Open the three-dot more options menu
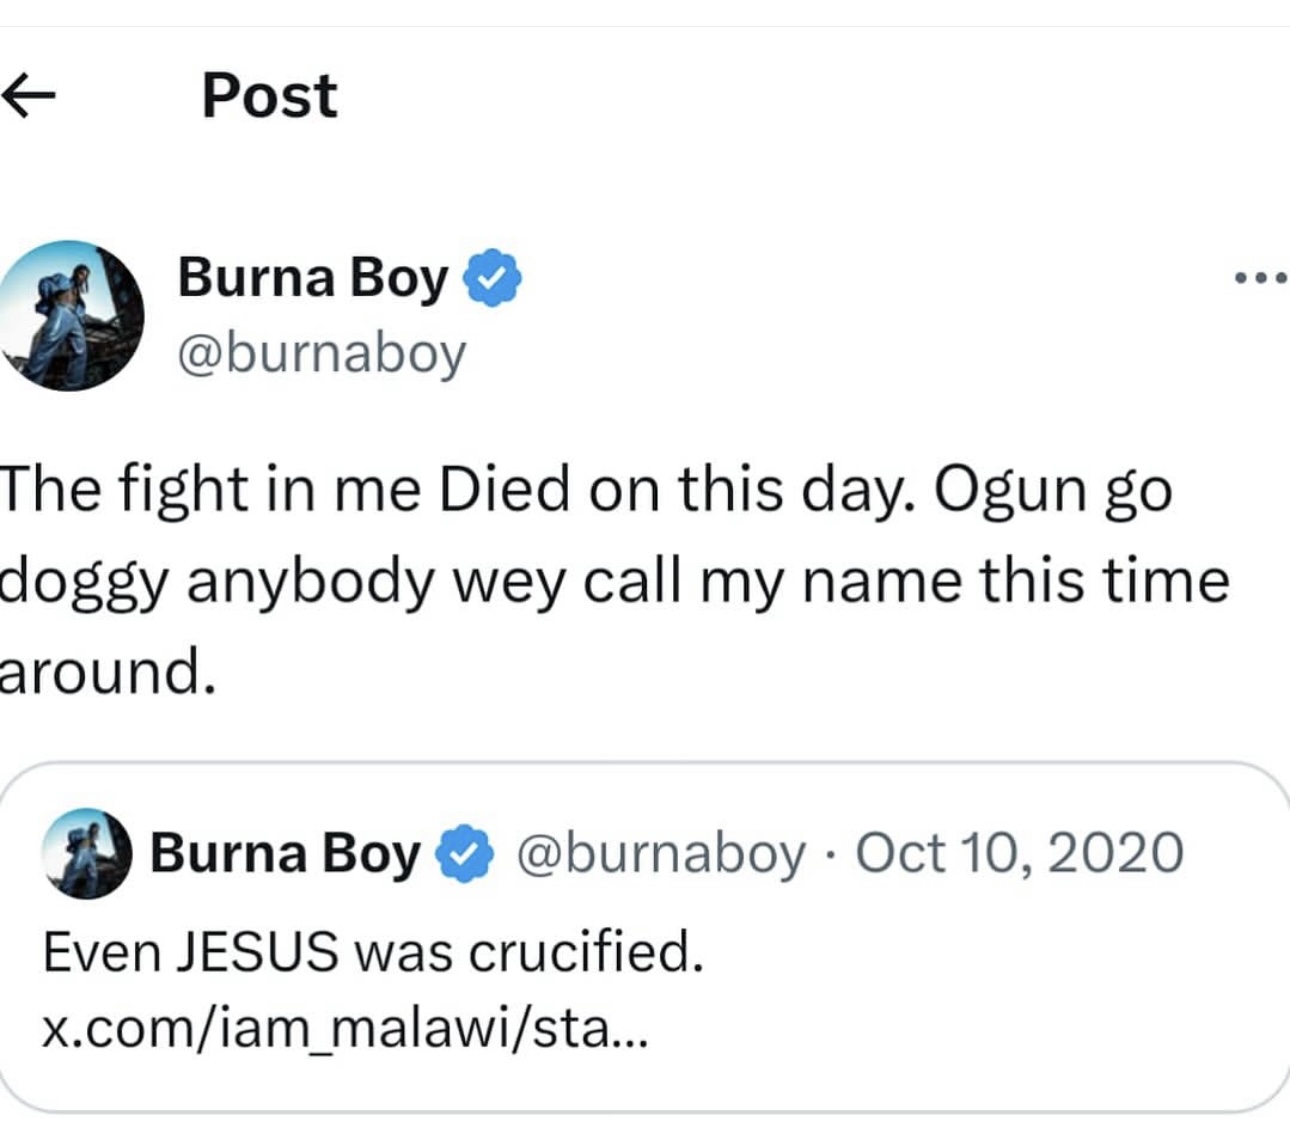The image size is (1290, 1130). [1260, 279]
